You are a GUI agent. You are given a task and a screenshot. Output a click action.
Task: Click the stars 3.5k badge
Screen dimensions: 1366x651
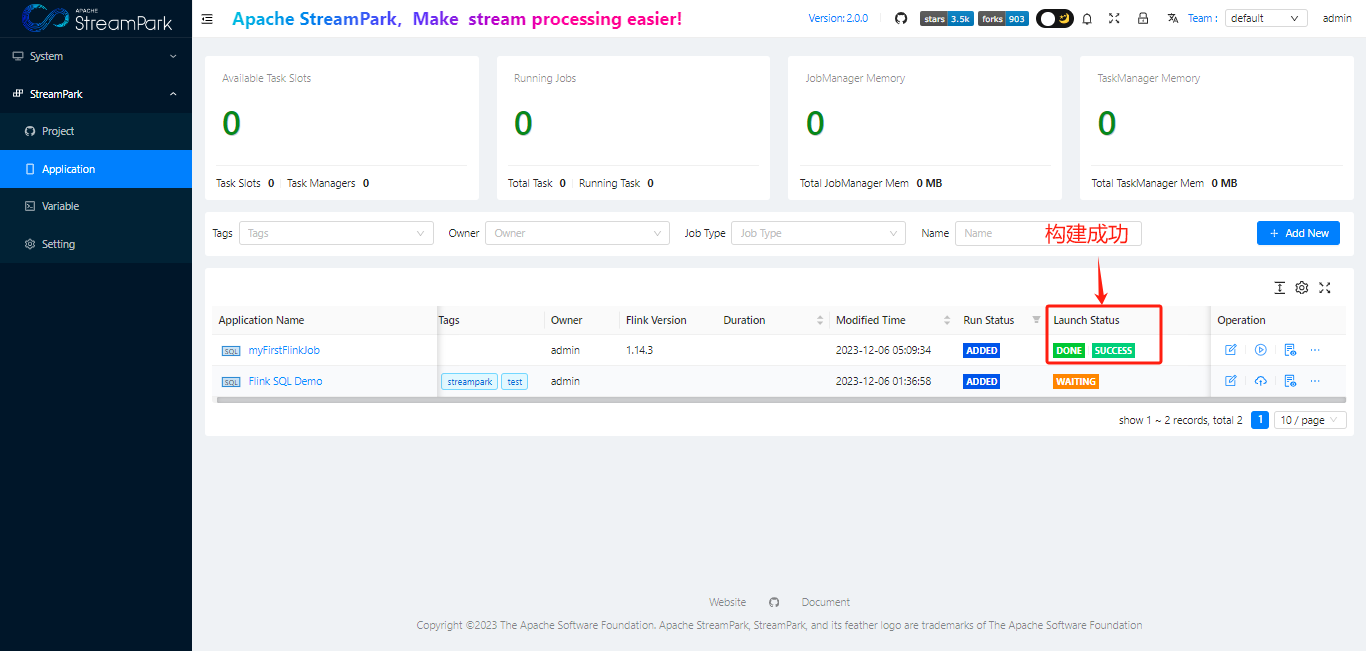coord(947,18)
